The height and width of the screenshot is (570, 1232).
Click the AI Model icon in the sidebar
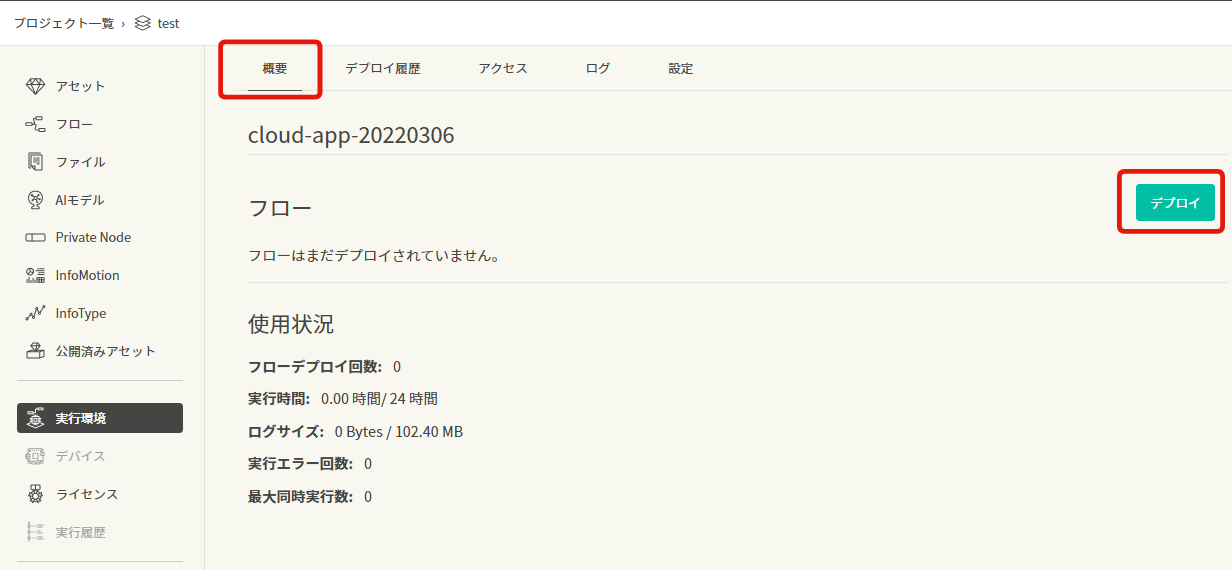click(36, 200)
